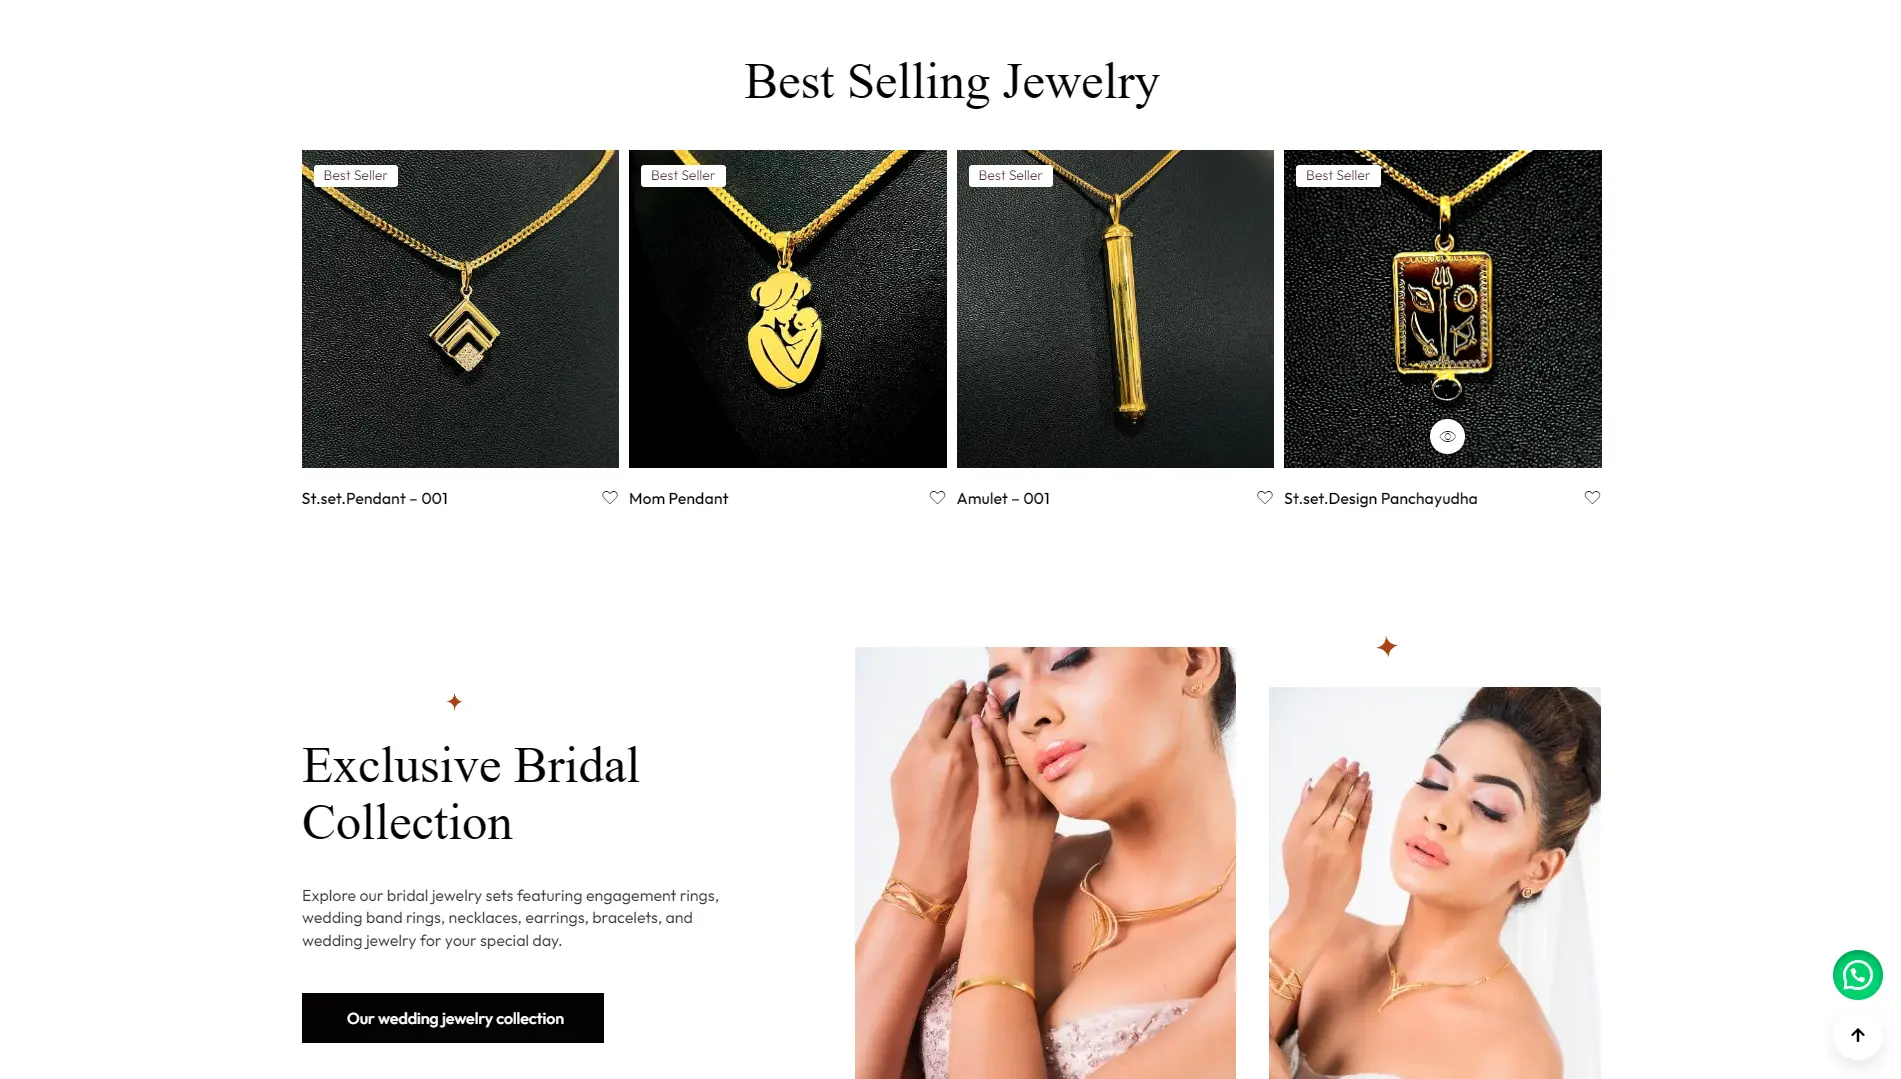Click the orange star above bride photo
This screenshot has height=1079, width=1901.
(1386, 647)
